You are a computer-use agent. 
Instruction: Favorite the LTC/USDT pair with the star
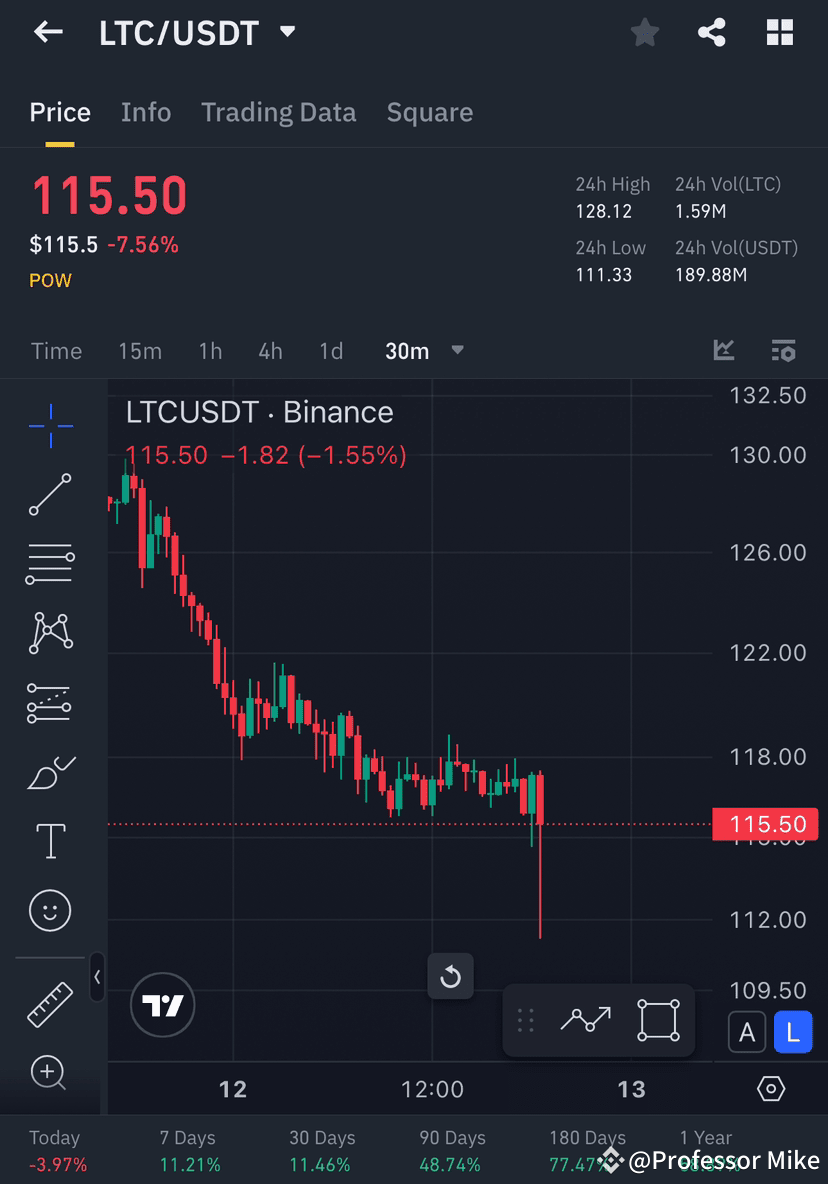(644, 32)
